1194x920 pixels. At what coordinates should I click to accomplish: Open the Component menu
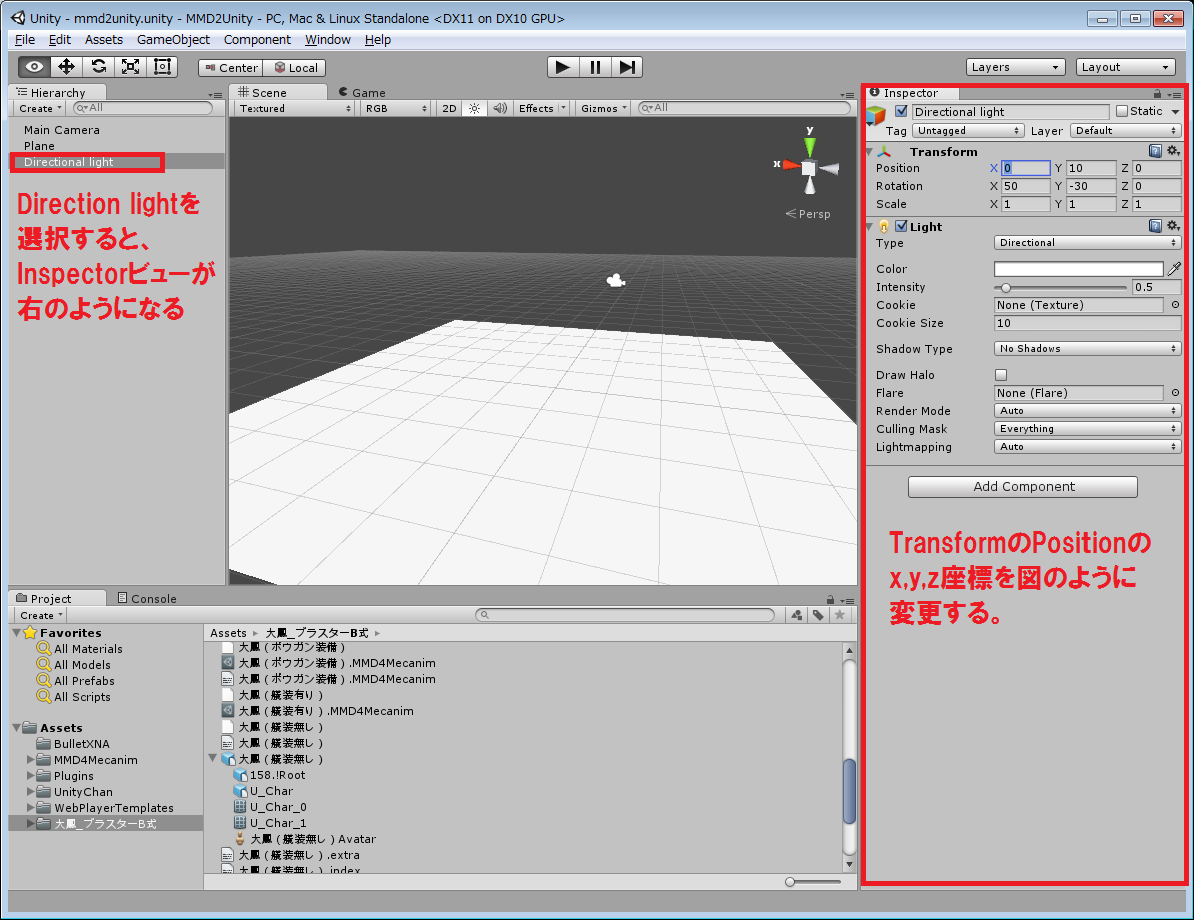tap(257, 40)
